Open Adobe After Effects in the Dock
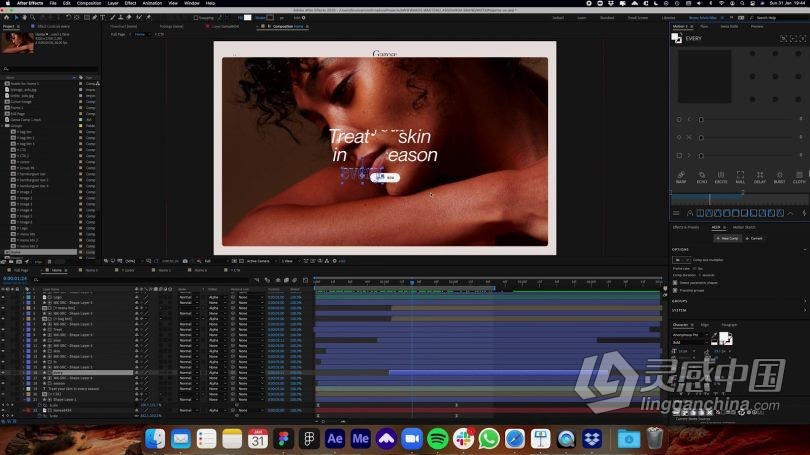 click(x=335, y=438)
